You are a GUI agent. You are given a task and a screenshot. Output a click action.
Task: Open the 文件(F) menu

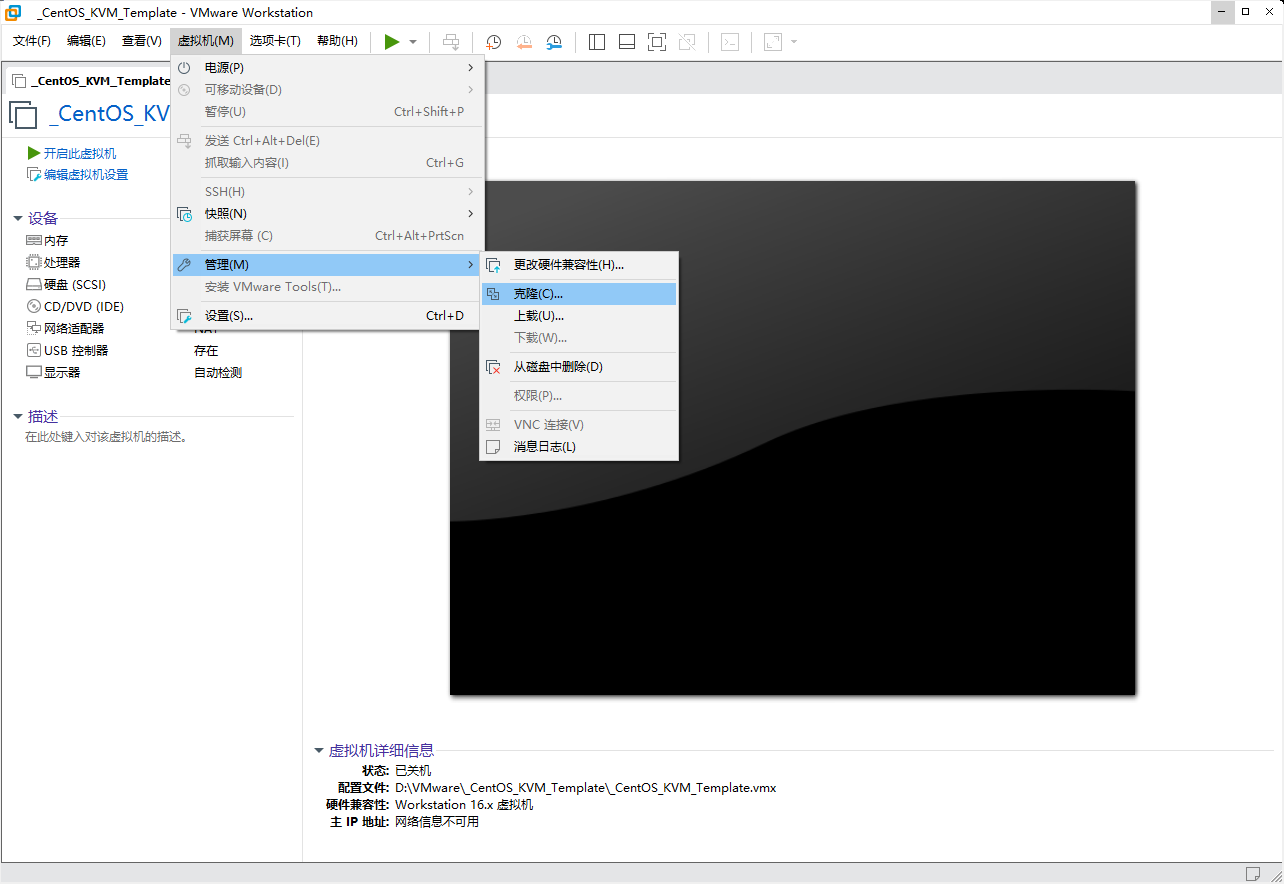coord(32,41)
